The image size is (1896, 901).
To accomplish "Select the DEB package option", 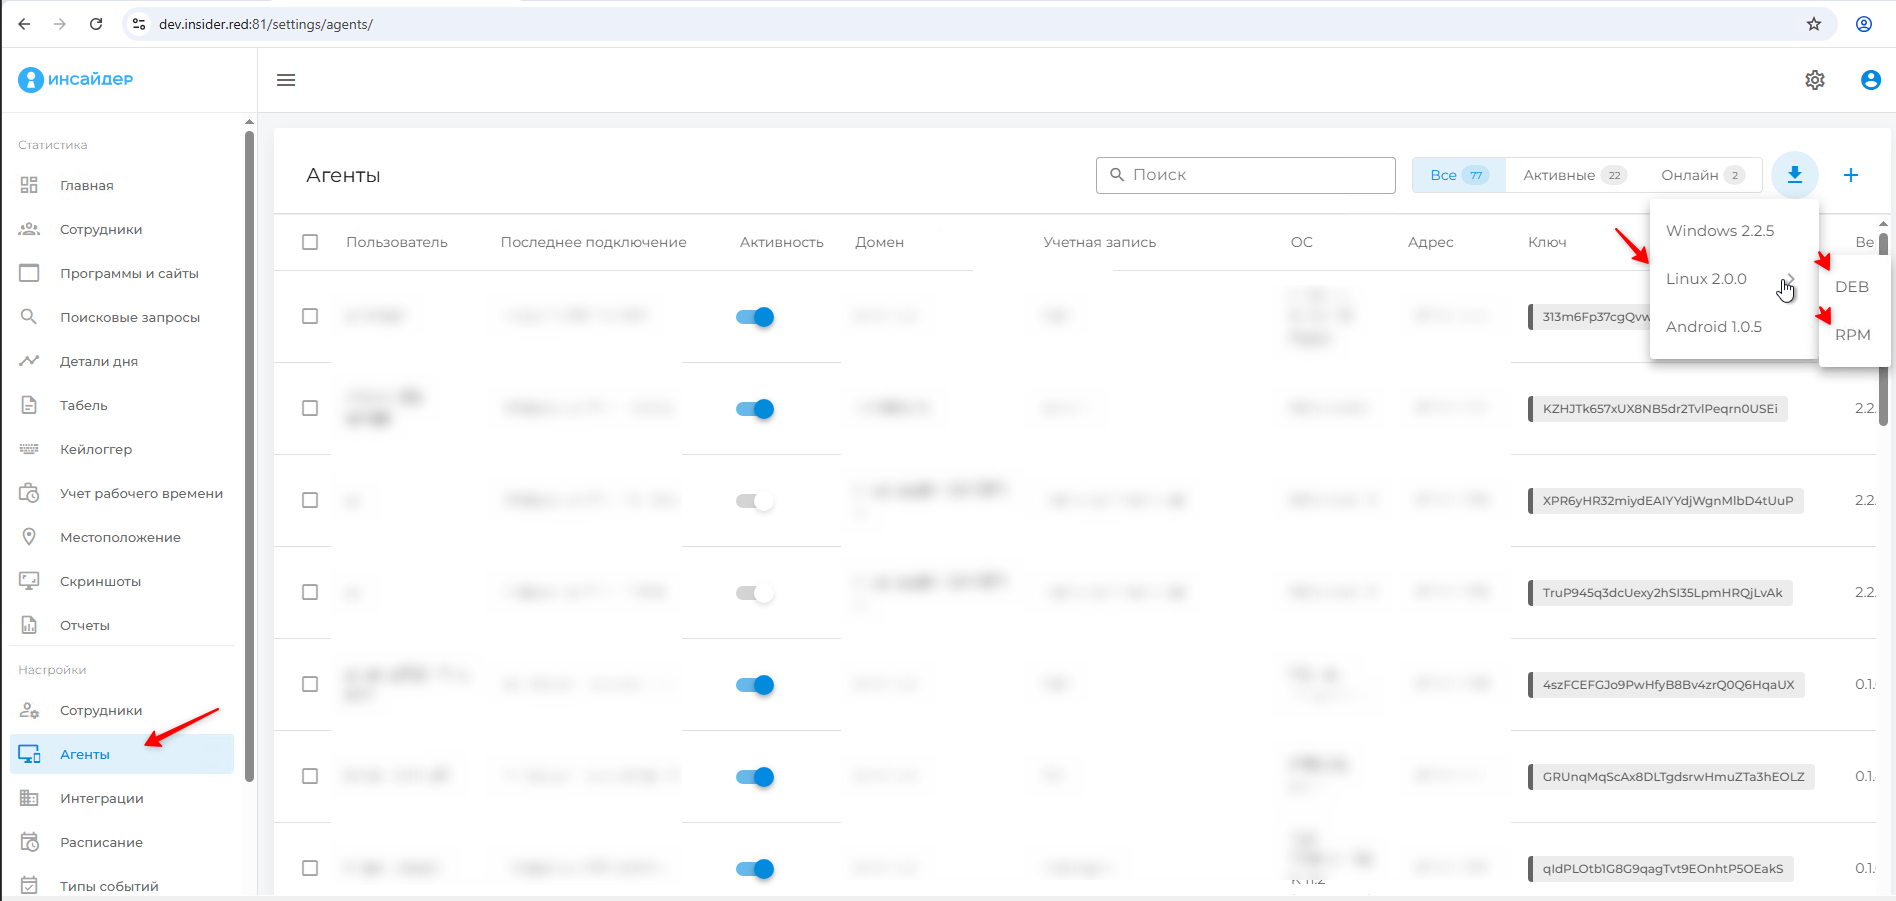I will tap(1851, 287).
